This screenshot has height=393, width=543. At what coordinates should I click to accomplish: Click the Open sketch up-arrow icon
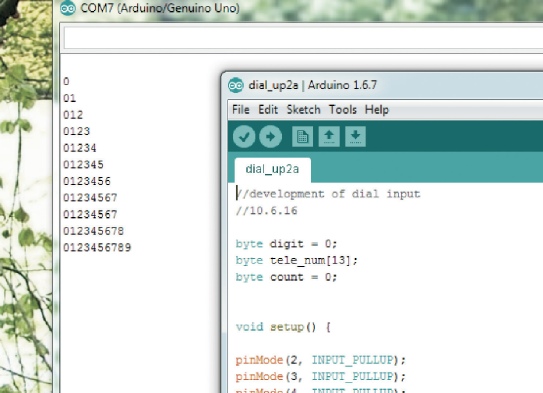pos(329,136)
